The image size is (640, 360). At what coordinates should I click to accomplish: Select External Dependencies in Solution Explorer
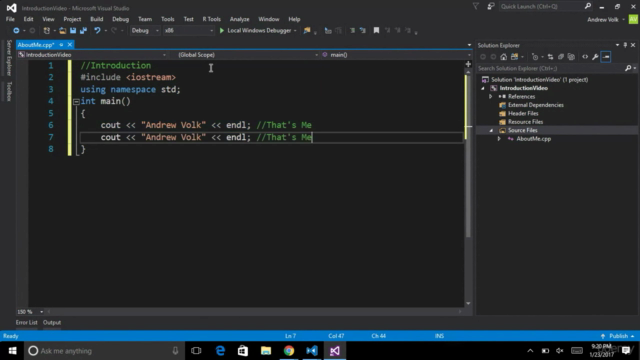pos(536,105)
